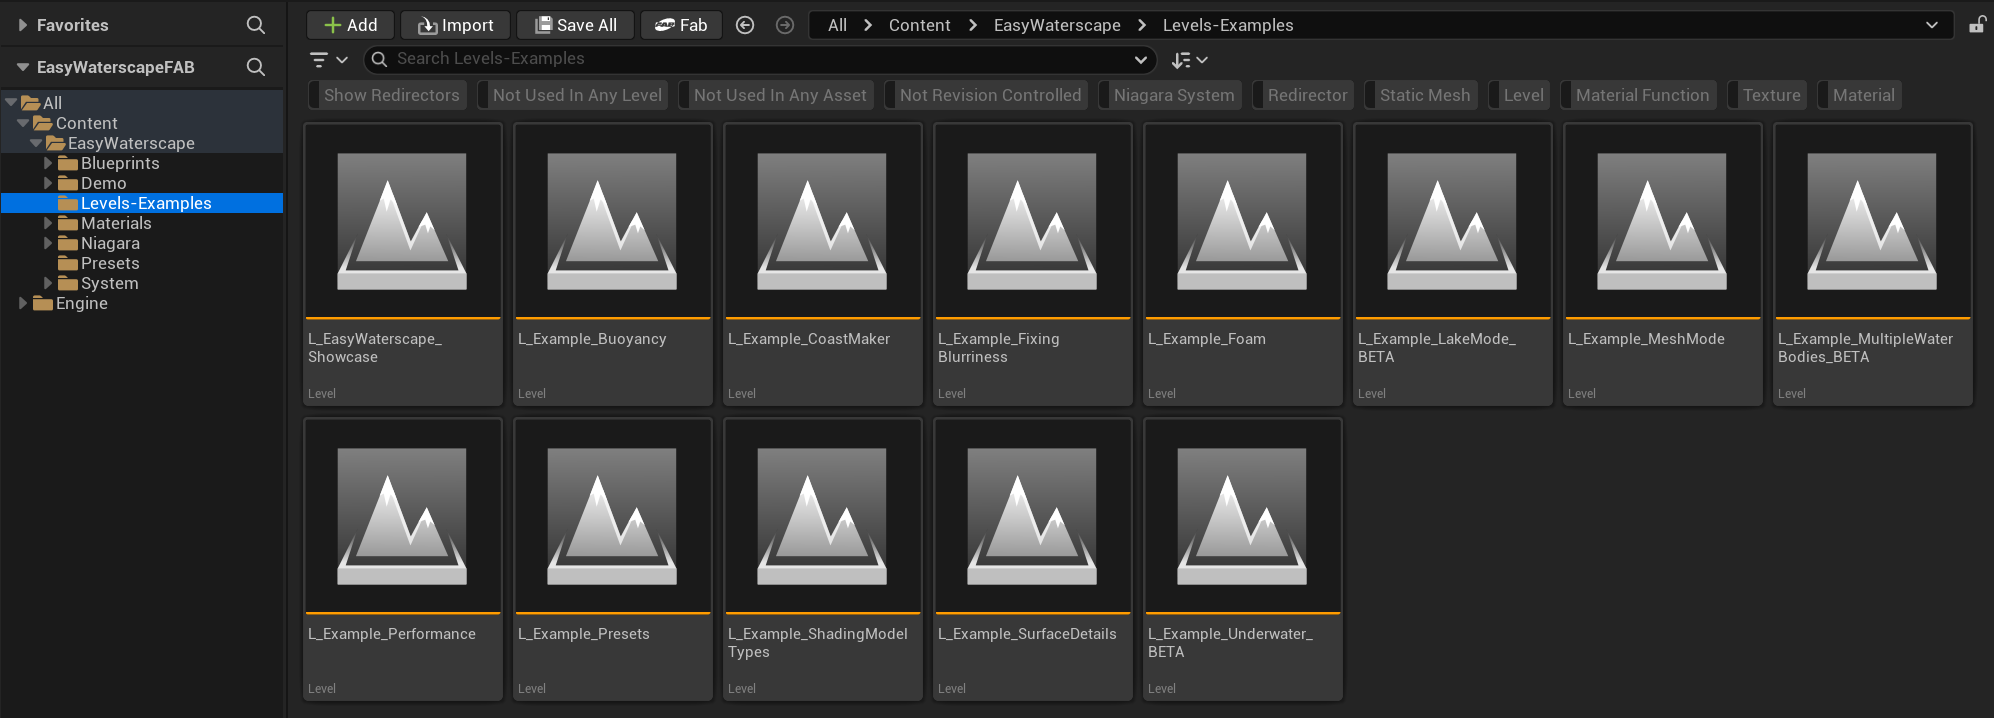
Task: Select L_Example_Buoyancy level asset
Action: click(613, 264)
